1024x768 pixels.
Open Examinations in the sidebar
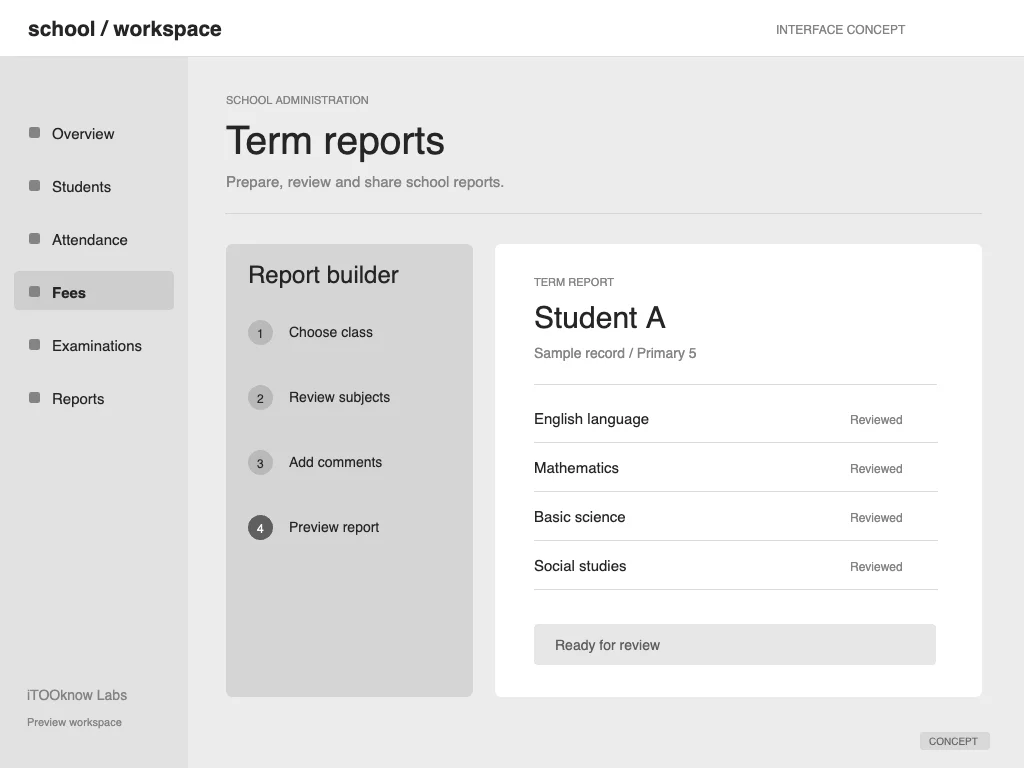click(93, 345)
